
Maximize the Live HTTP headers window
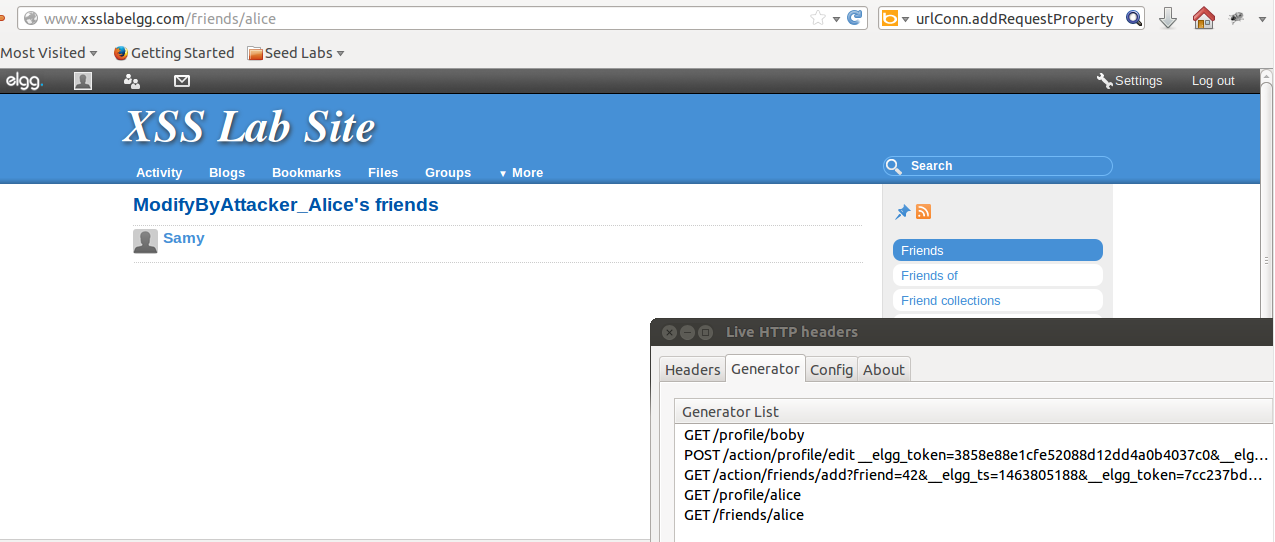point(706,332)
